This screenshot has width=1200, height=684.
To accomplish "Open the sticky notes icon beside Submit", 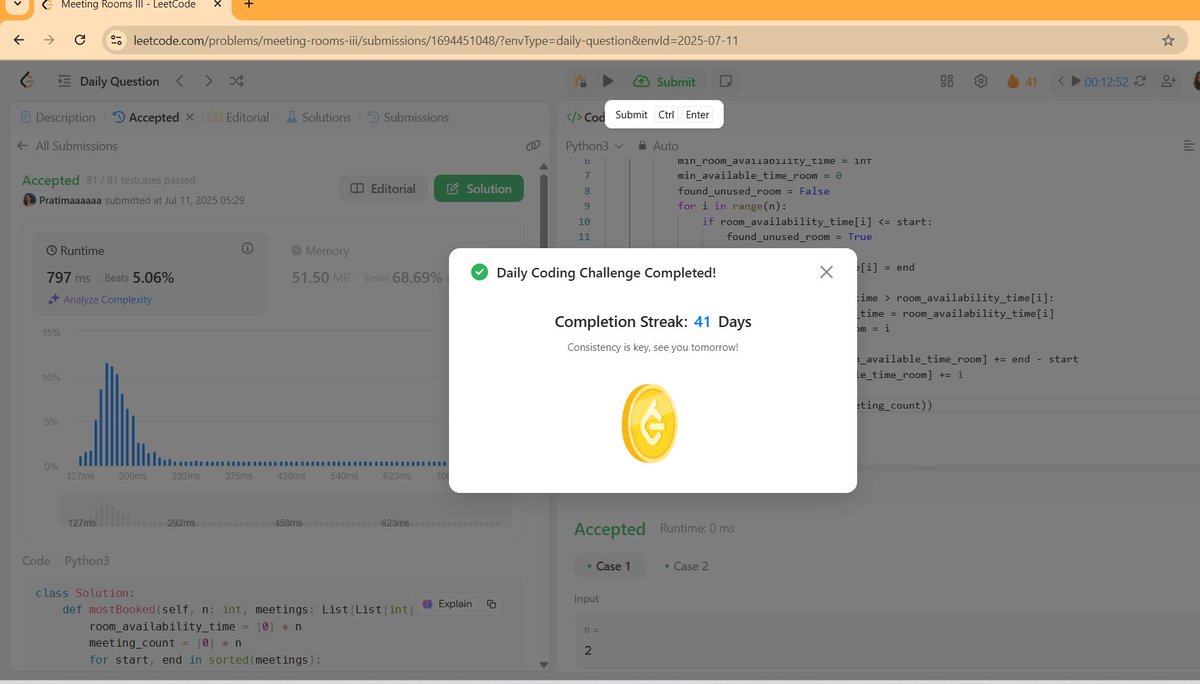I will coord(725,81).
